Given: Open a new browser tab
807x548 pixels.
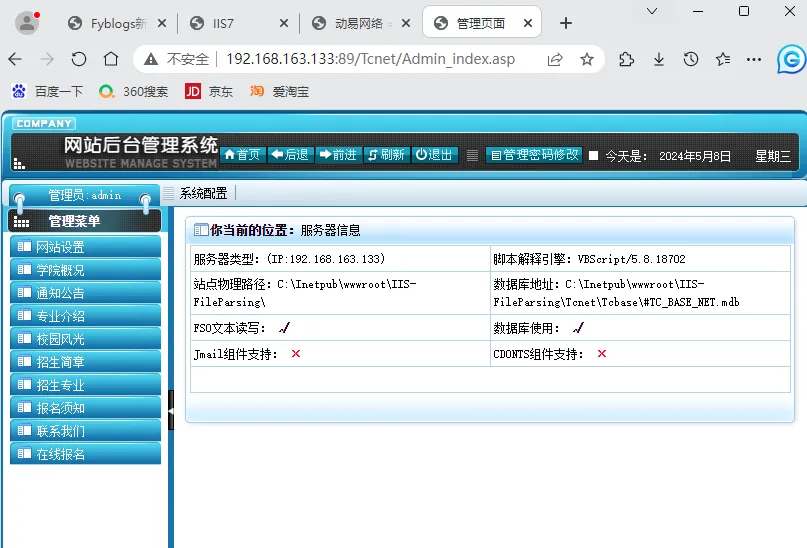Looking at the screenshot, I should click(566, 23).
